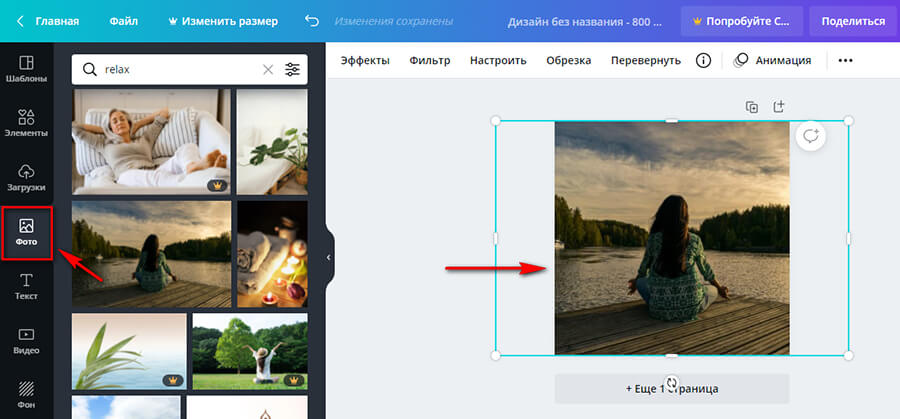Select the lake meditation thumbnail

[x=152, y=254]
